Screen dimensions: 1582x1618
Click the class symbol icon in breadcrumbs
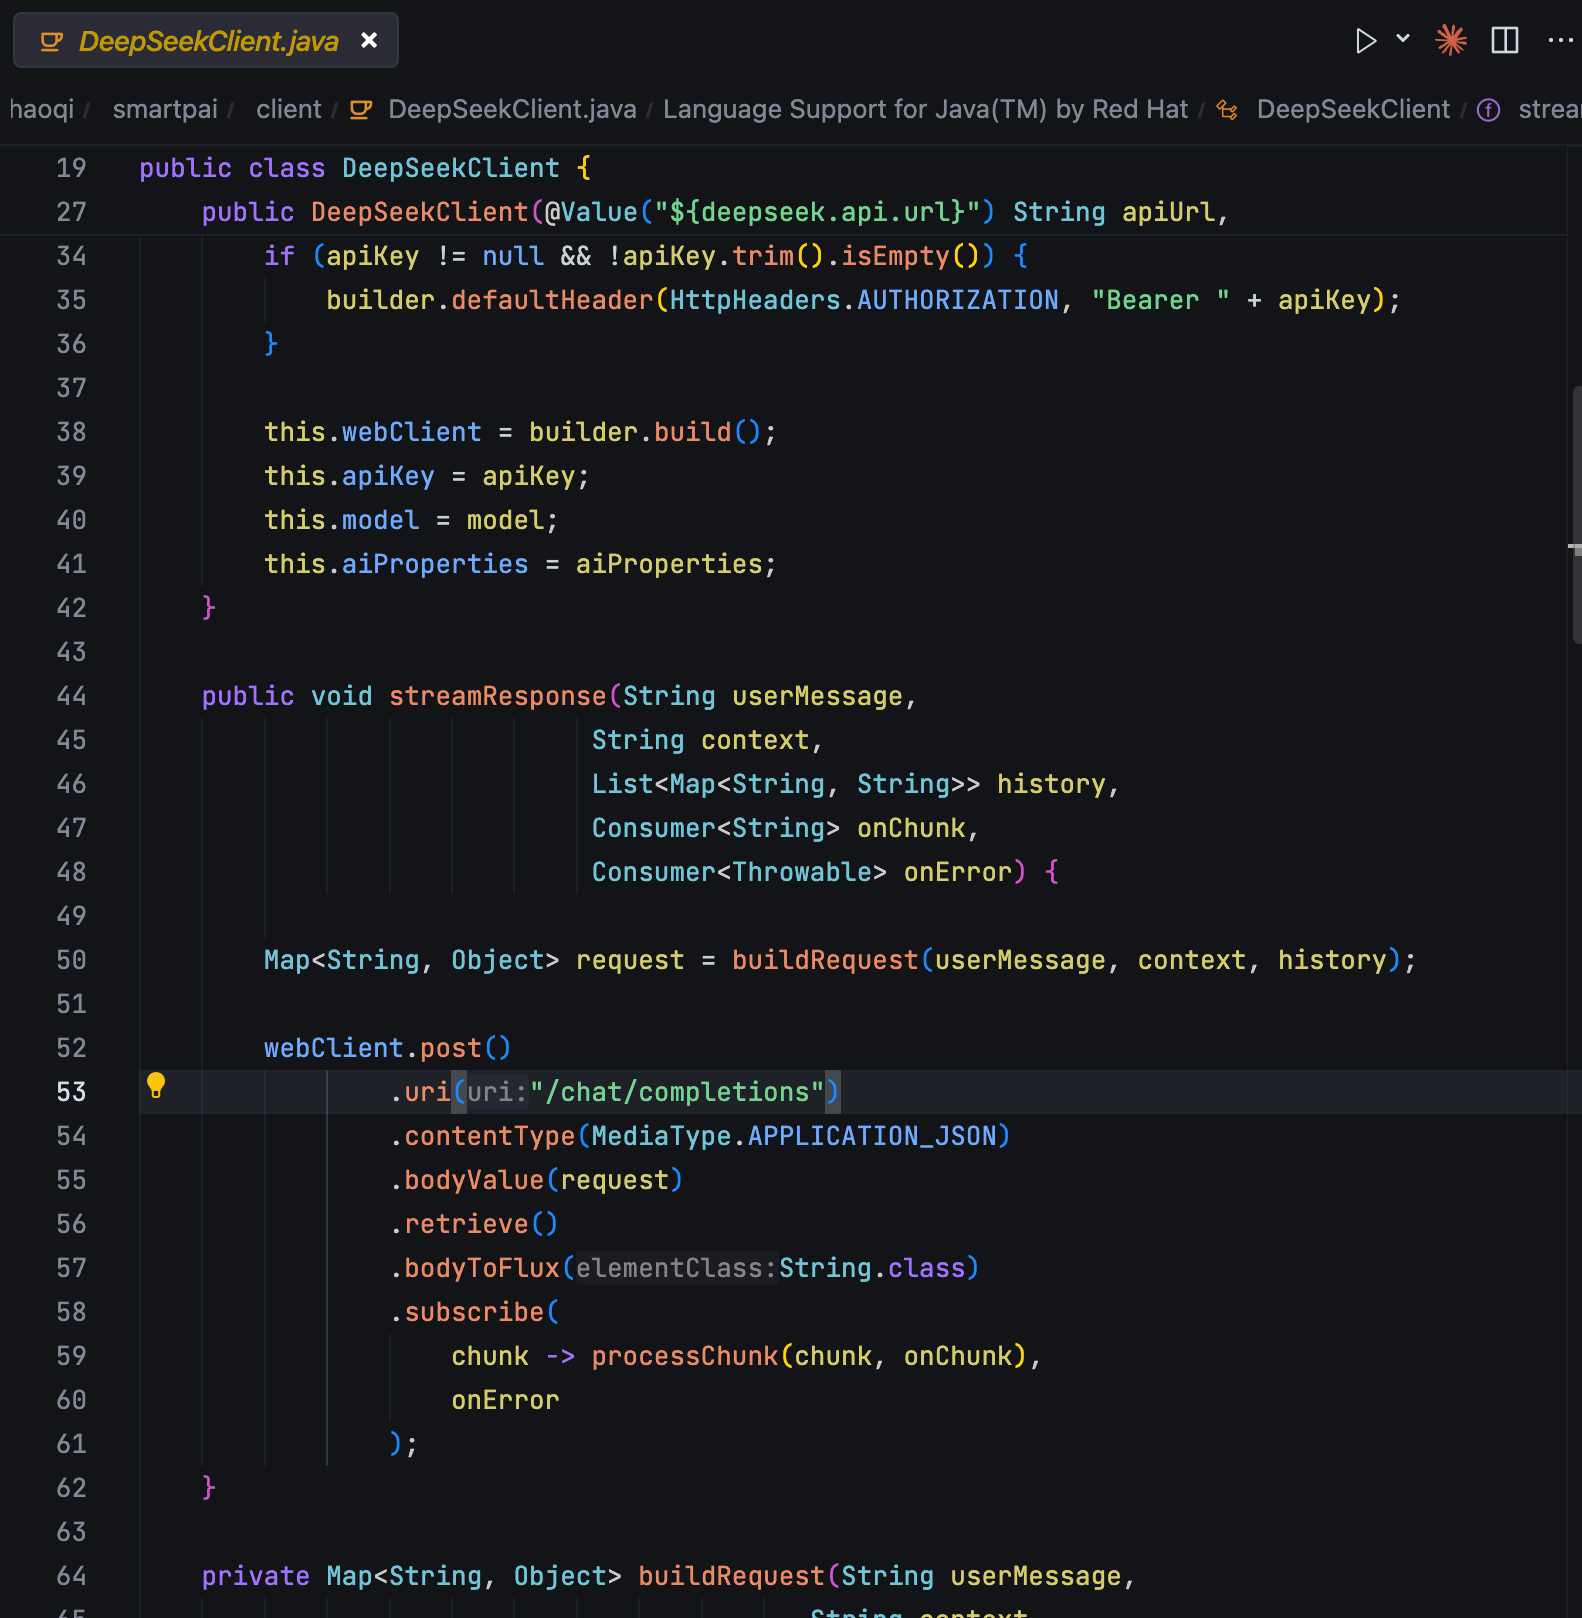1227,110
